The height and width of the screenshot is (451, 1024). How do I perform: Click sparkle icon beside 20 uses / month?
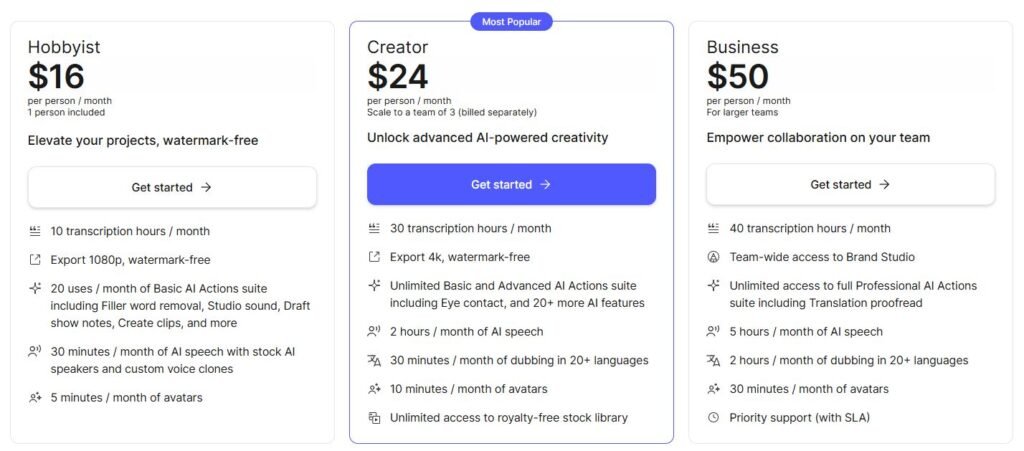(35, 288)
